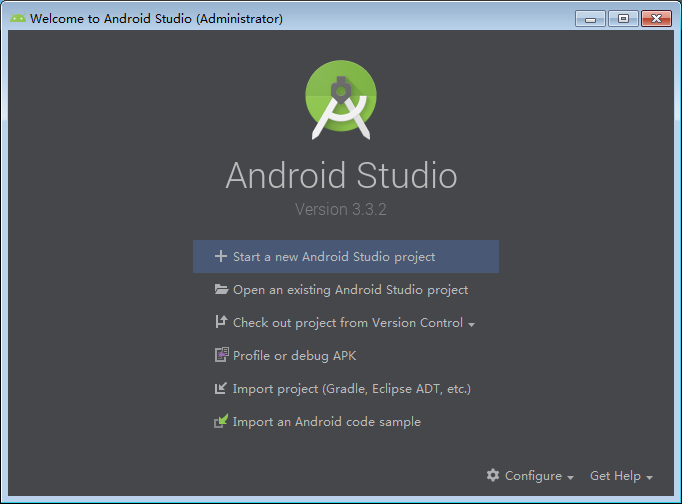Click the Configure gear icon
682x504 pixels.
point(493,475)
